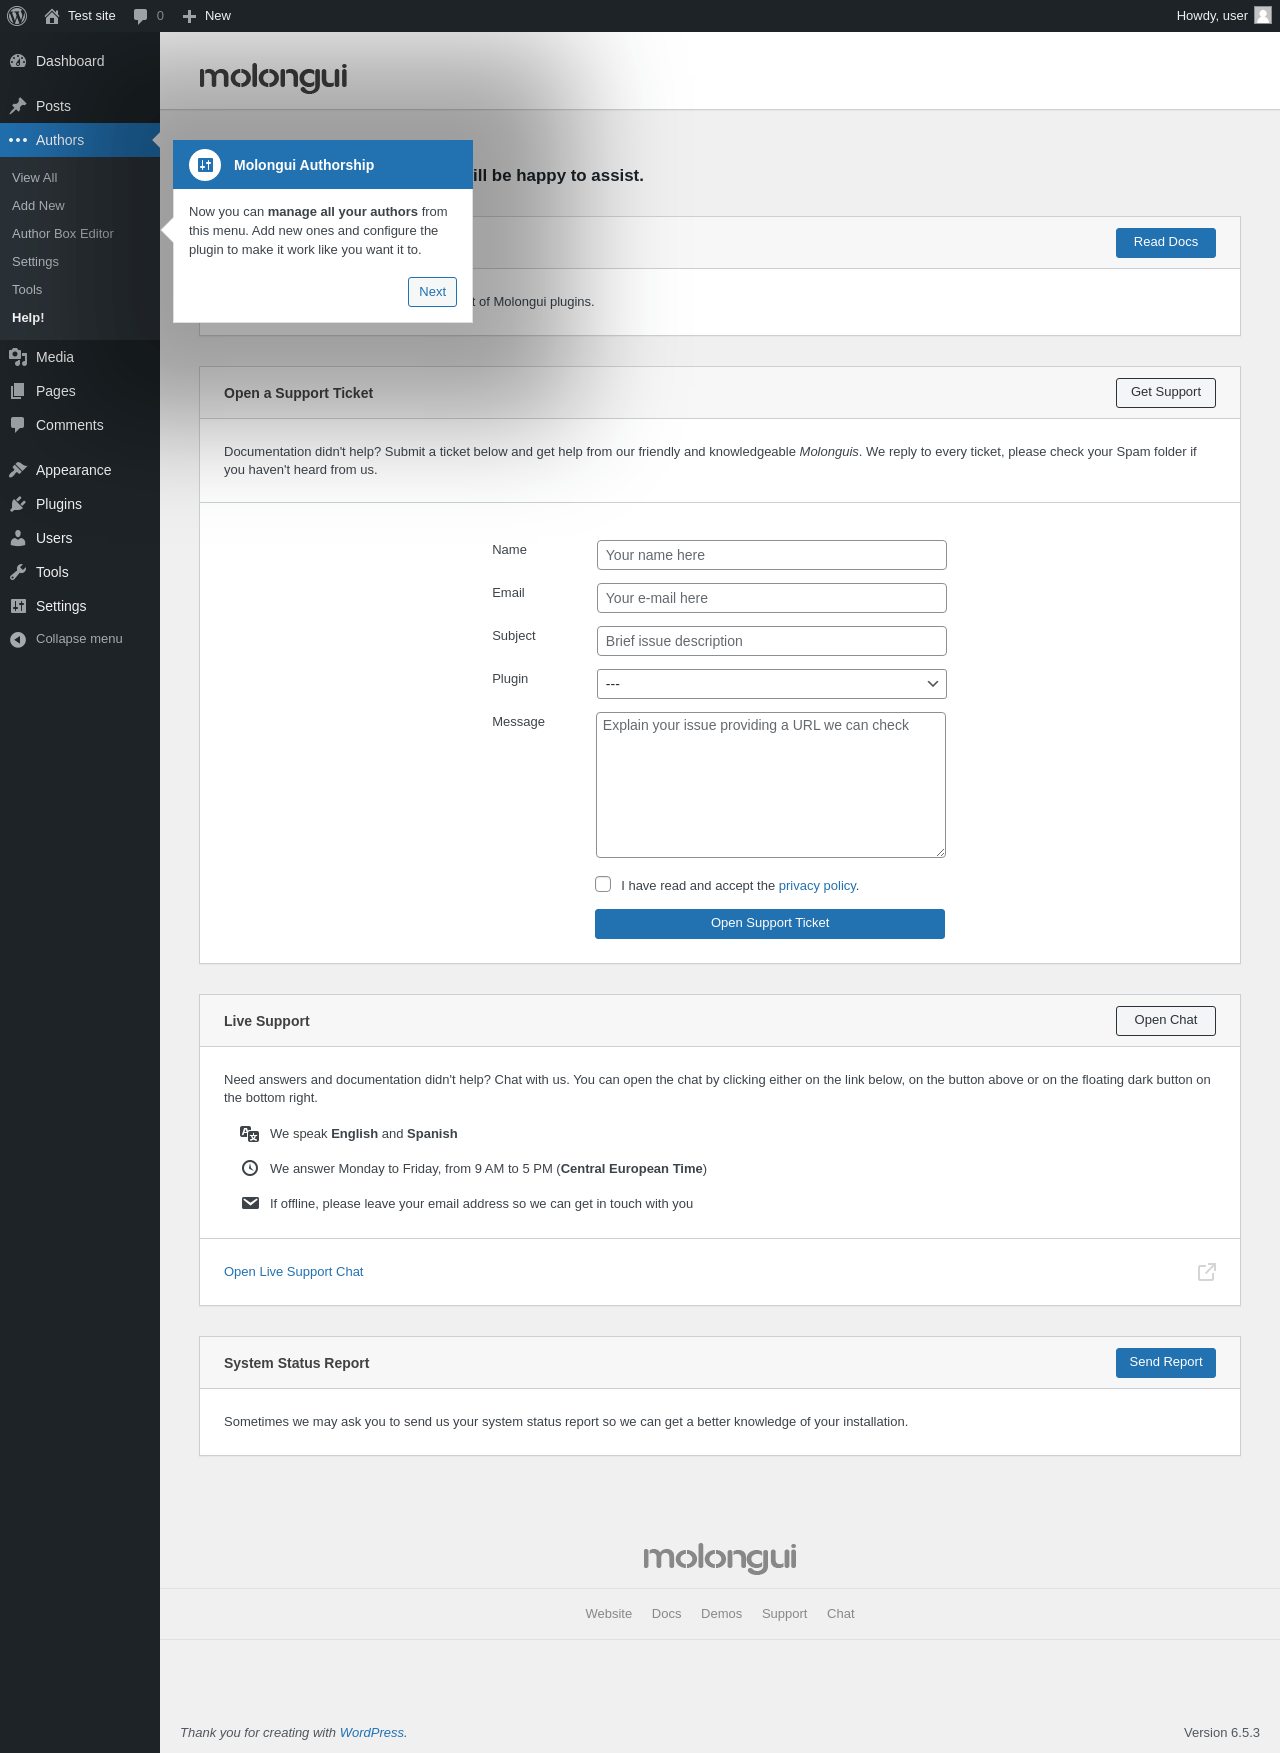Screen dimensions: 1280x1753
Task: Click the Settings sliders icon in the sidebar
Action: coord(18,606)
